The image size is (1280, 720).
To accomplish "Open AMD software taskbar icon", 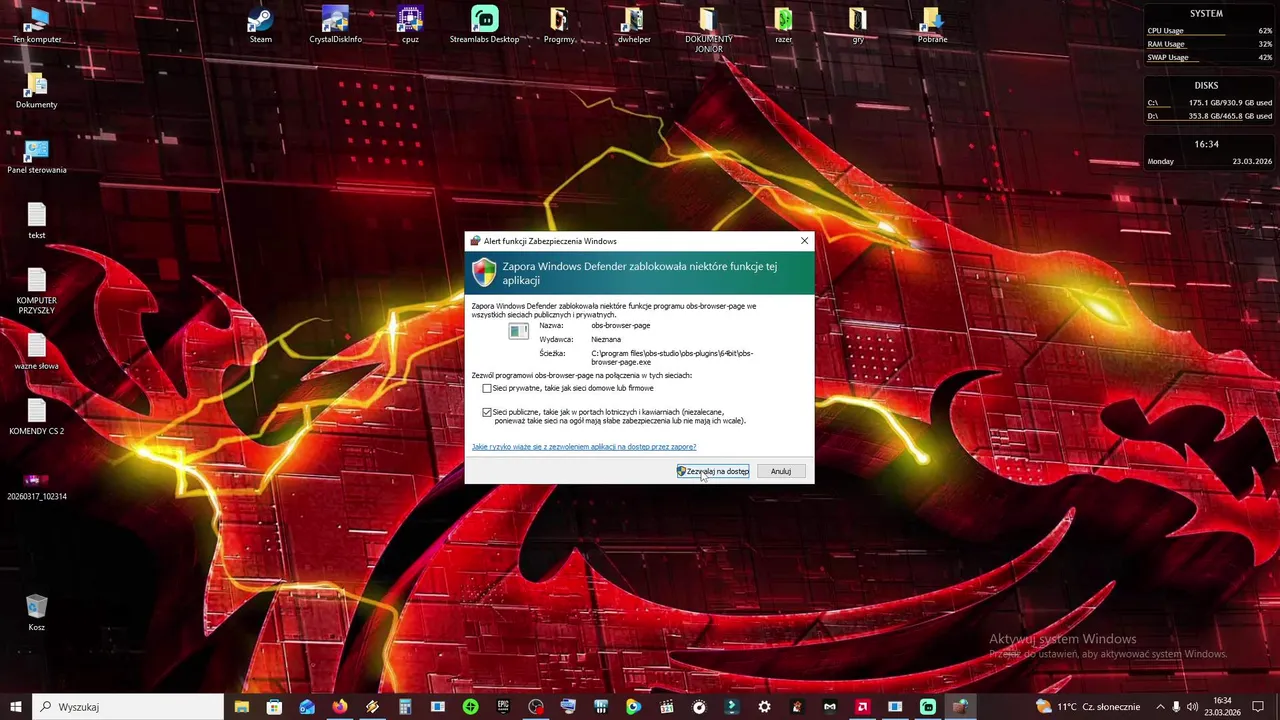I will pyautogui.click(x=862, y=707).
